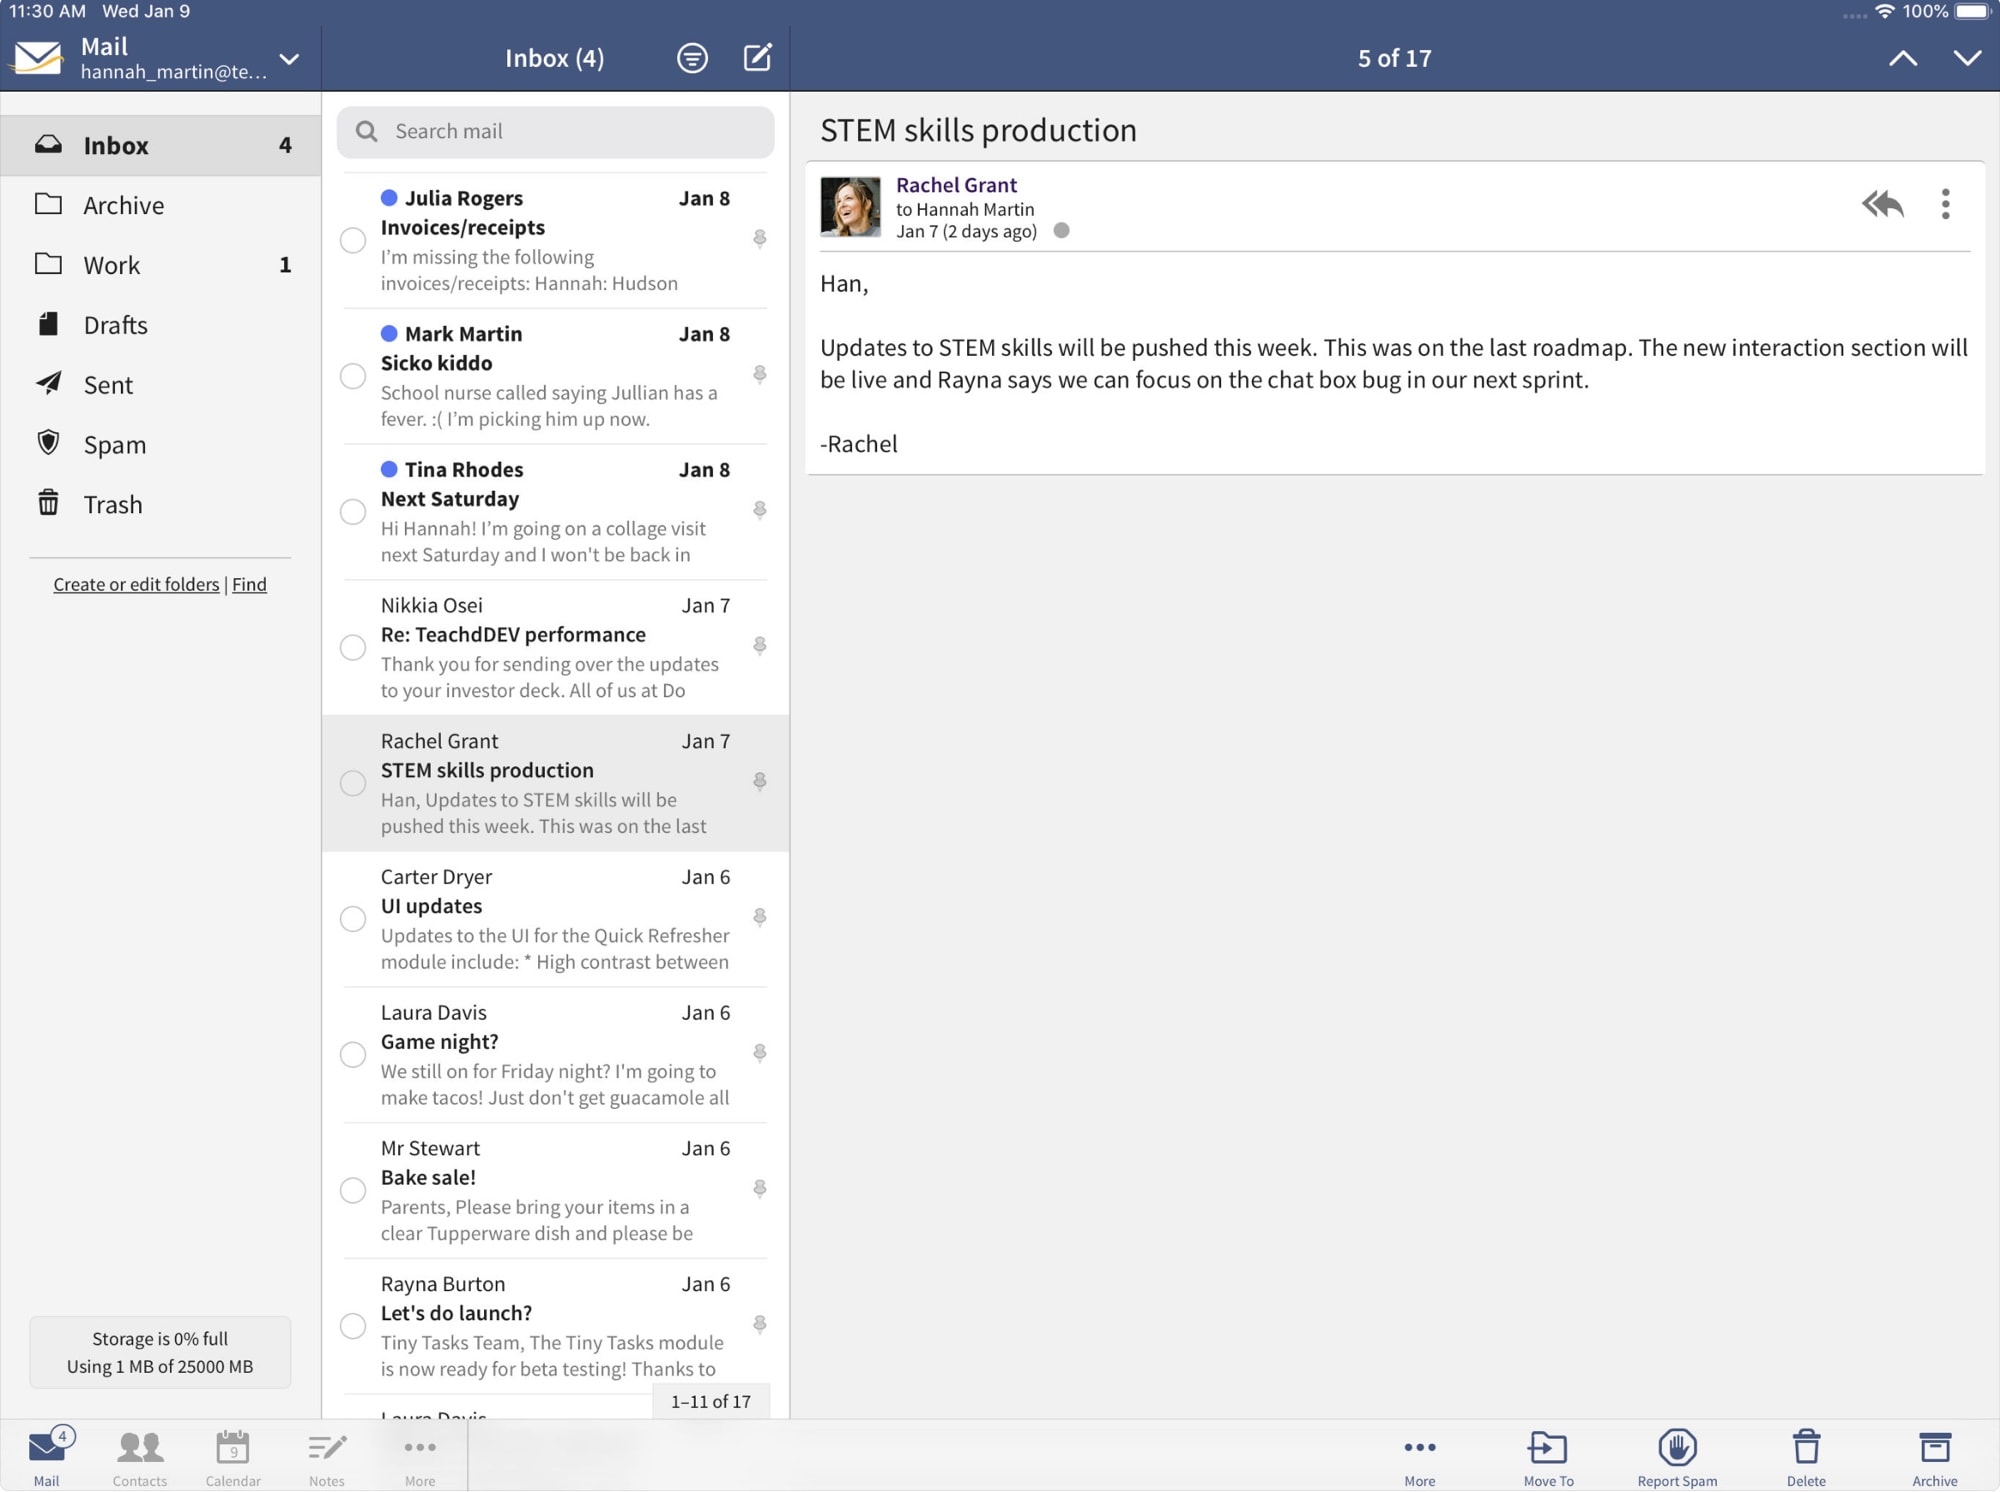Click the Search mail field

pyautogui.click(x=555, y=131)
